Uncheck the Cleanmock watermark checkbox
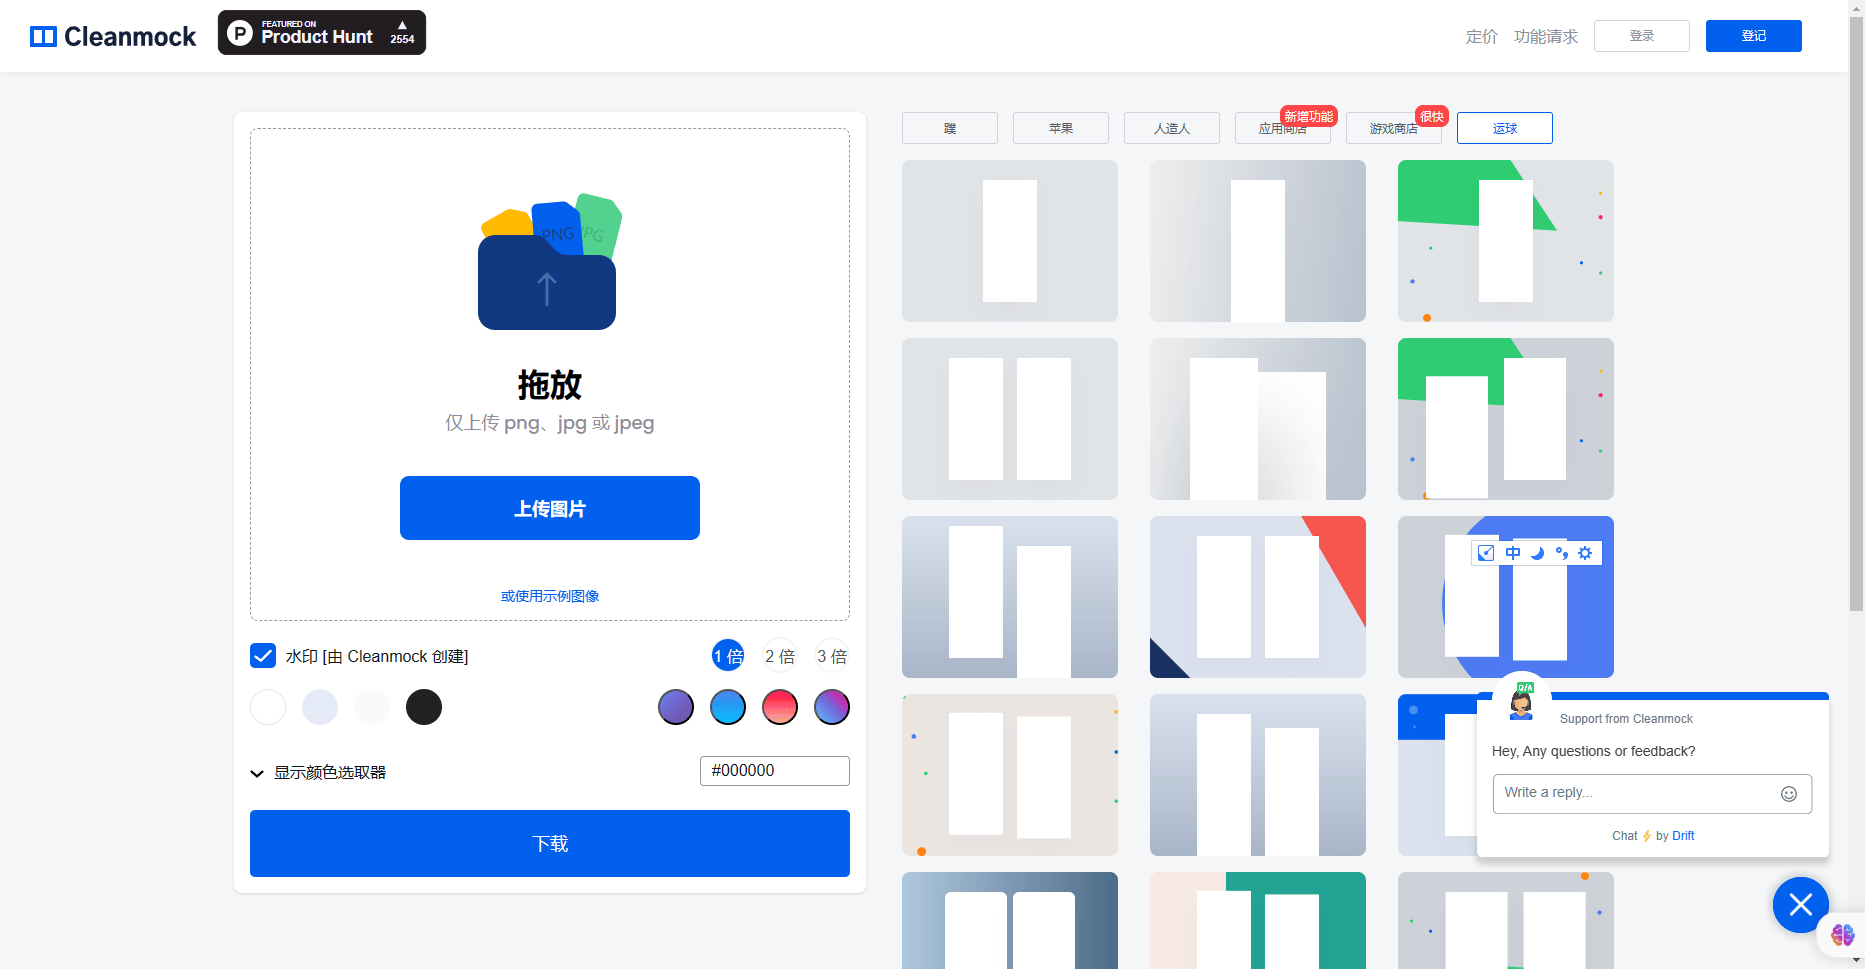1865x969 pixels. [x=263, y=656]
